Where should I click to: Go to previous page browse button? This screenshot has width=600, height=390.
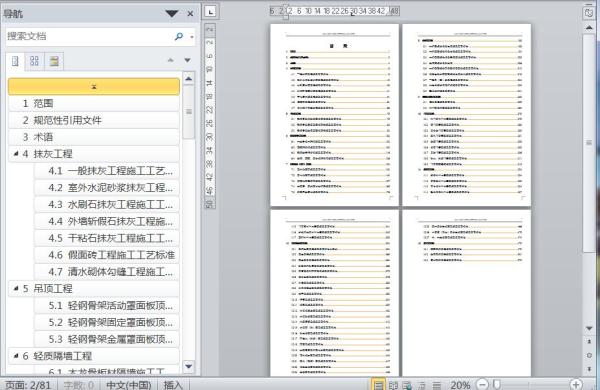[x=589, y=341]
